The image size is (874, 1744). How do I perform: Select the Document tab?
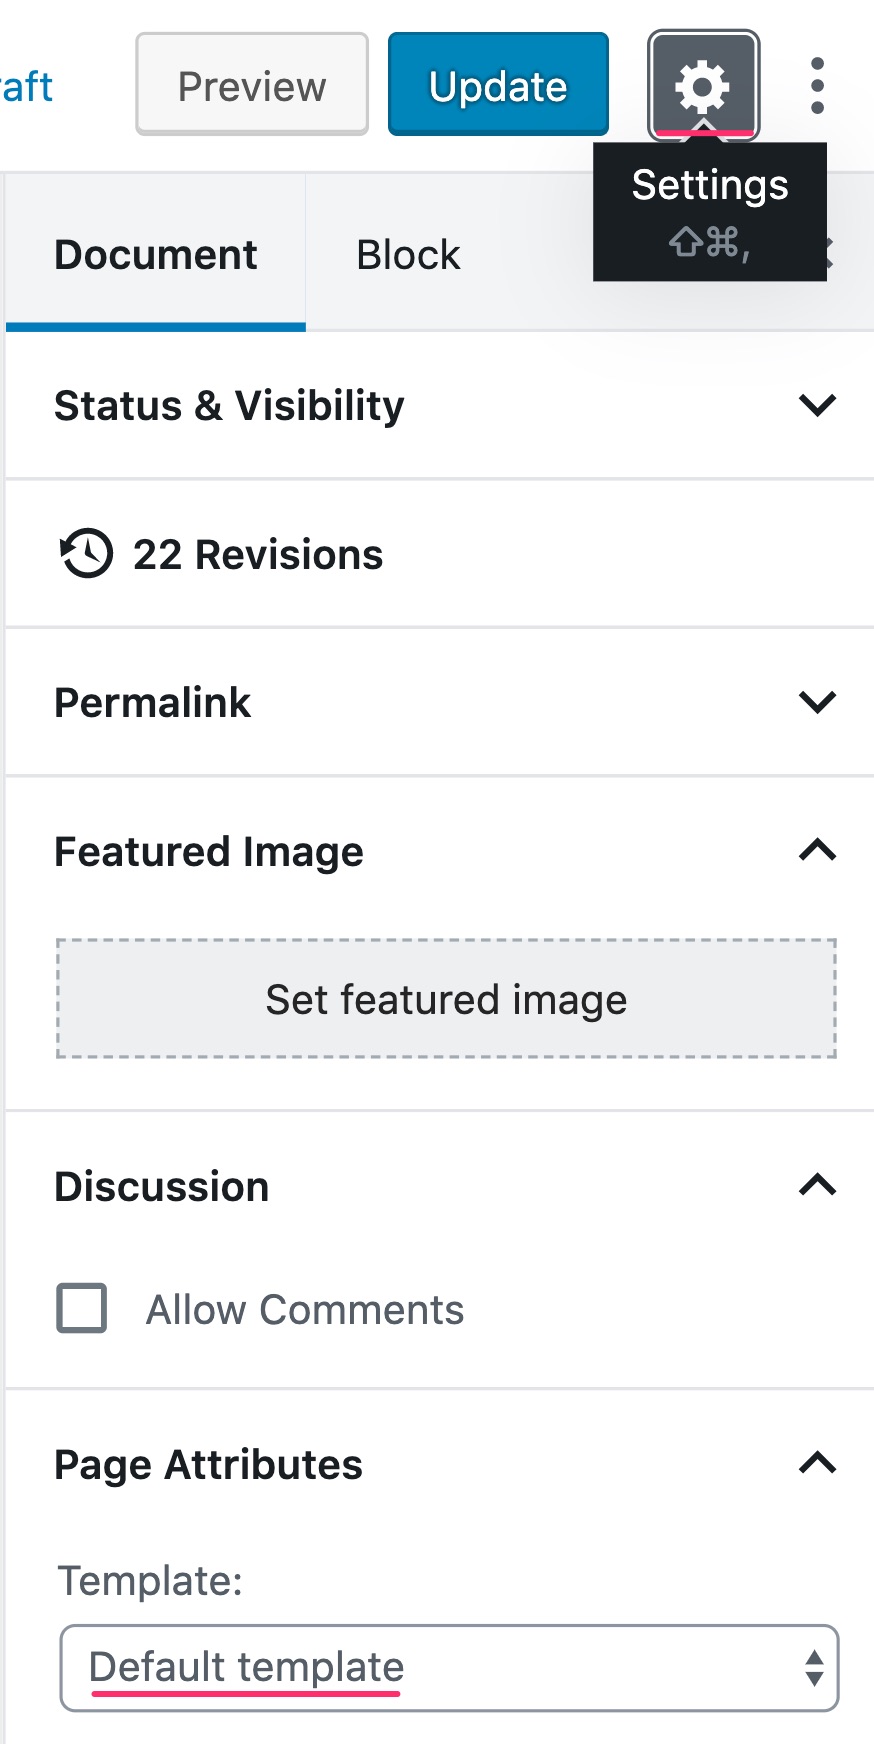156,254
